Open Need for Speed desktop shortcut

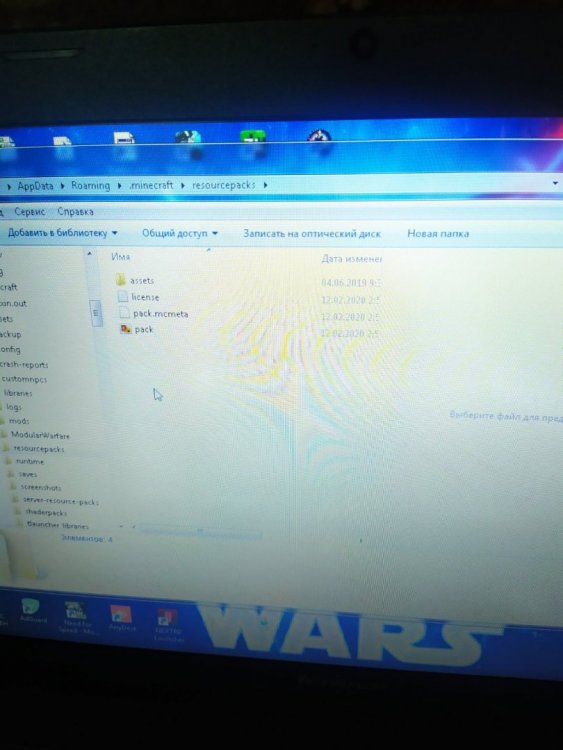click(x=77, y=618)
